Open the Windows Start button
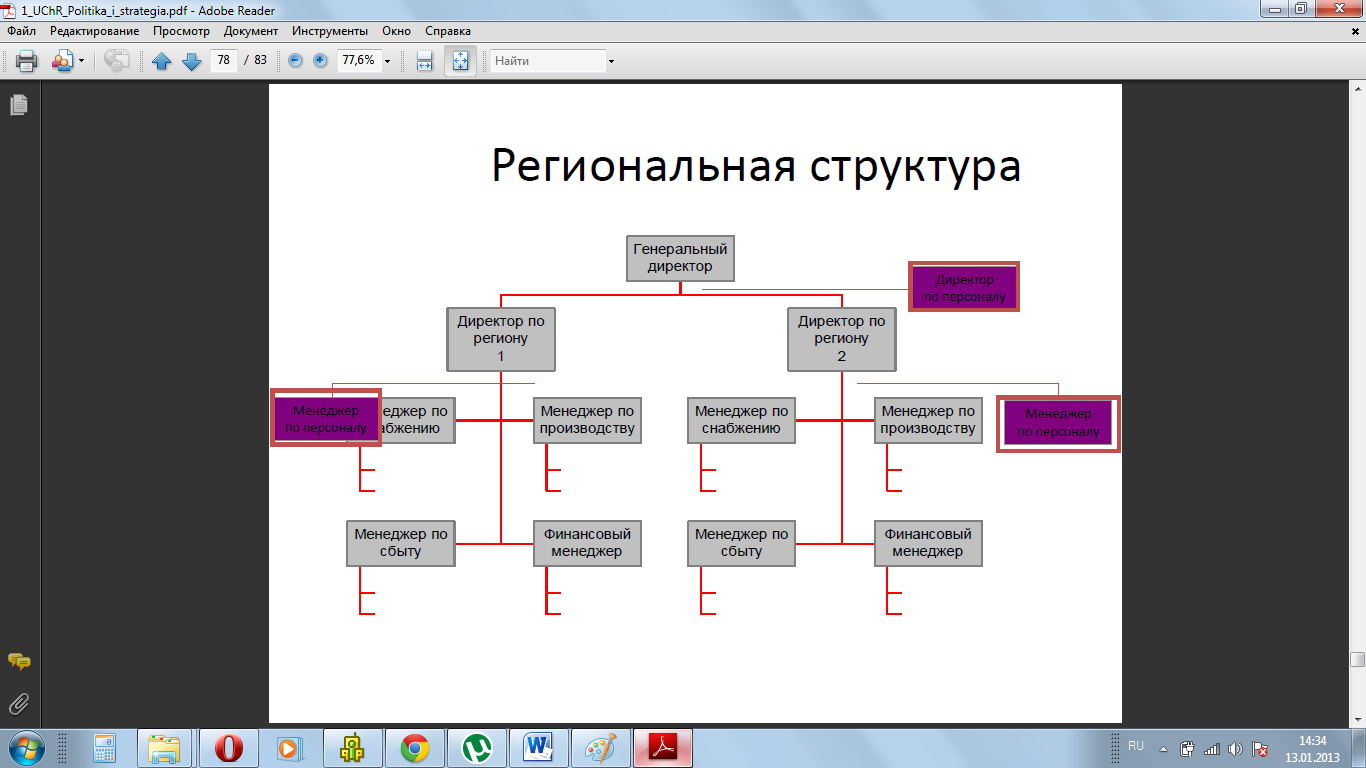The image size is (1366, 768). pyautogui.click(x=24, y=748)
